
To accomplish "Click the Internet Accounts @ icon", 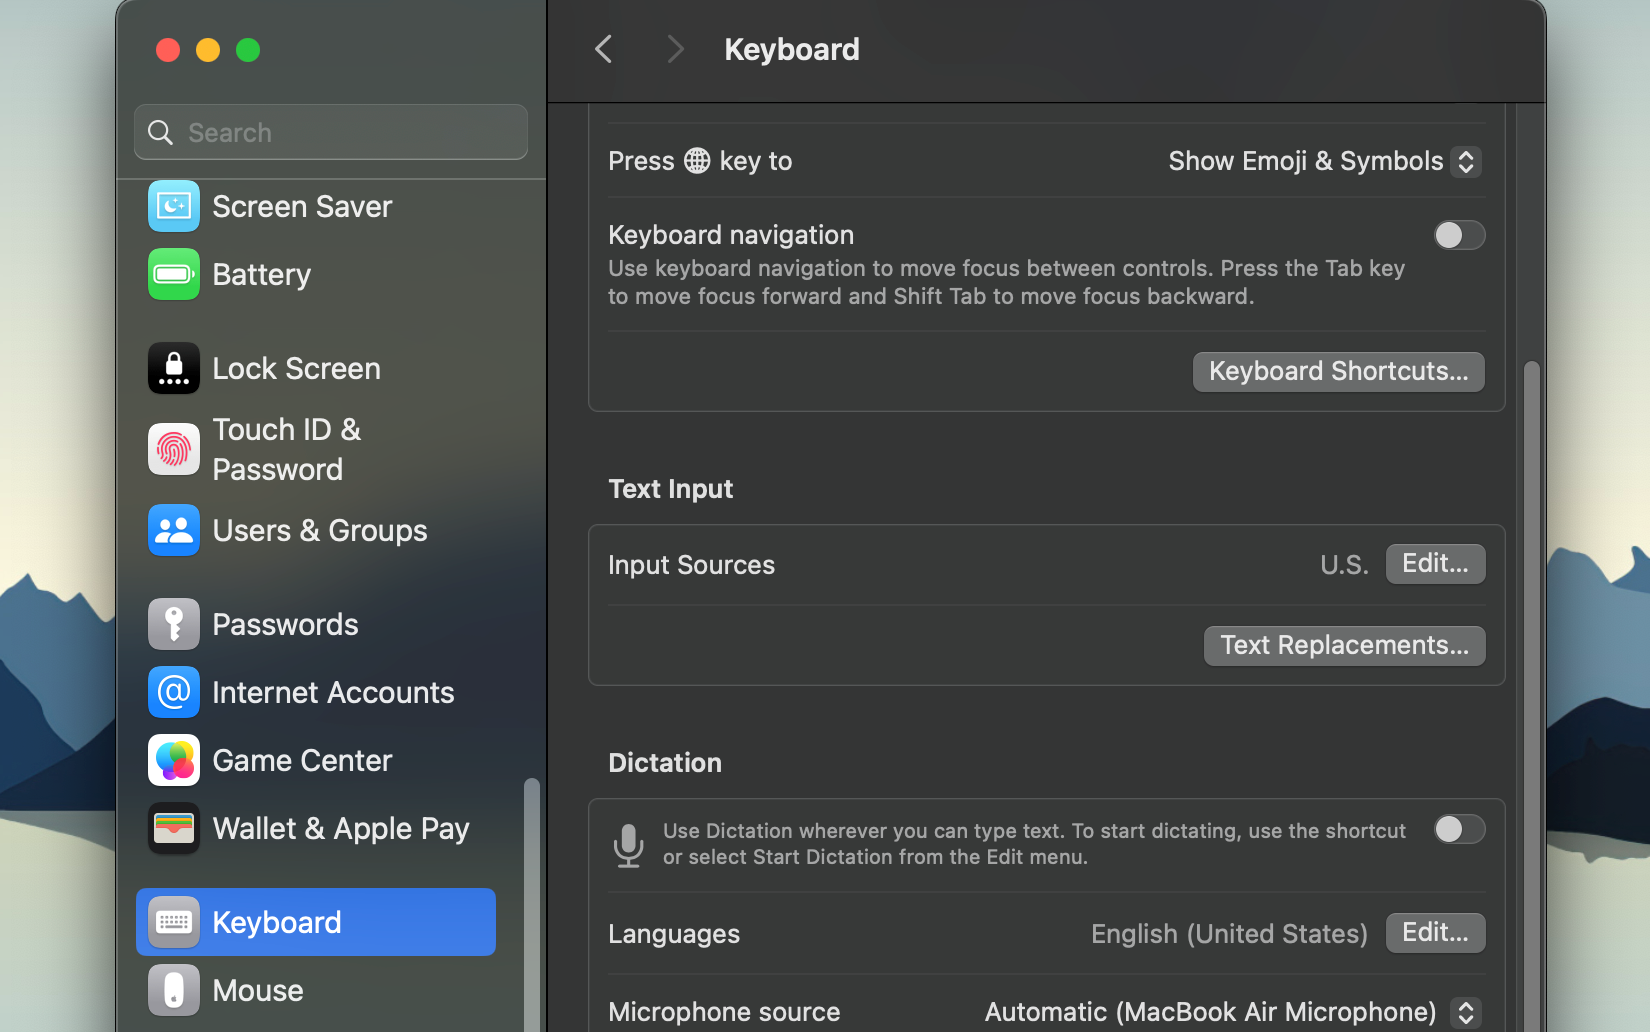I will tap(173, 692).
